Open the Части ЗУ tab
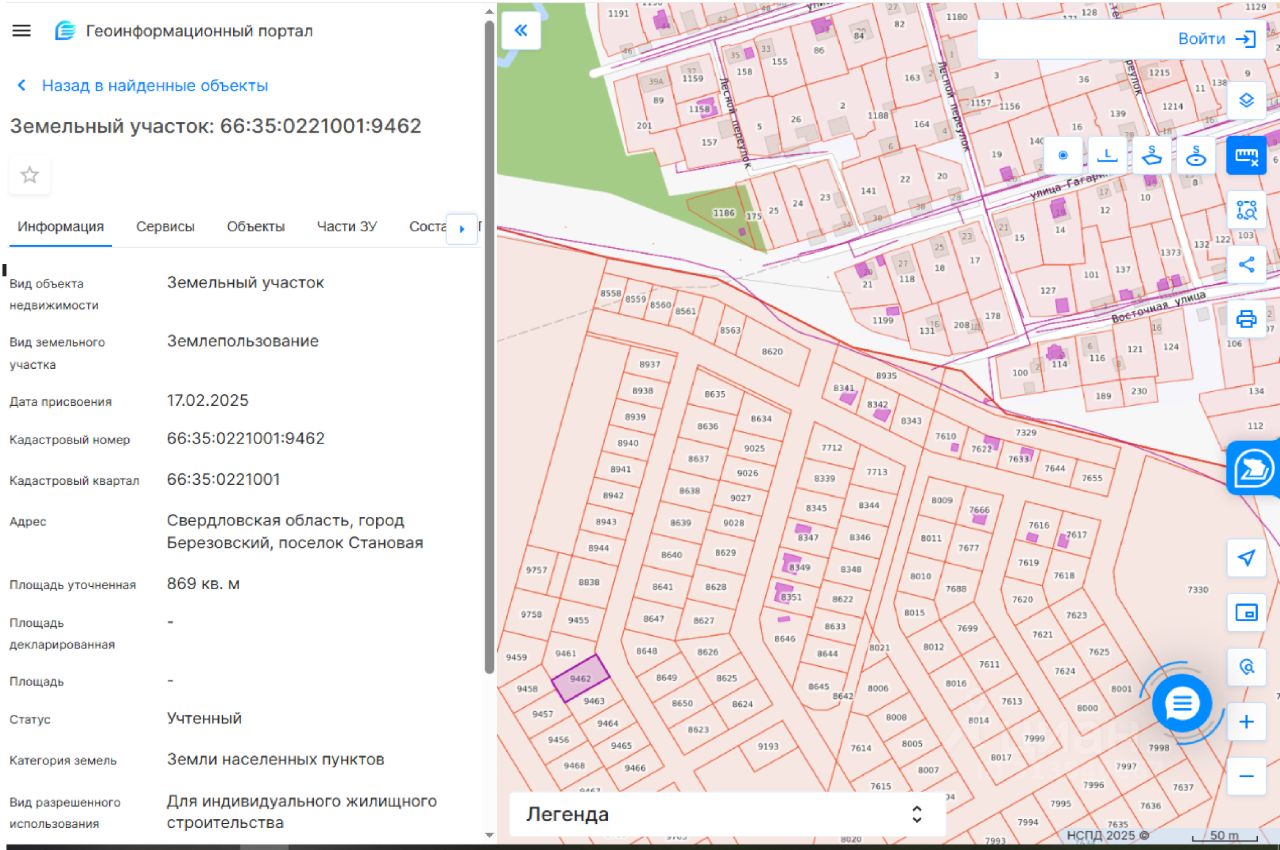Viewport: 1280px width, 850px height. coord(347,227)
